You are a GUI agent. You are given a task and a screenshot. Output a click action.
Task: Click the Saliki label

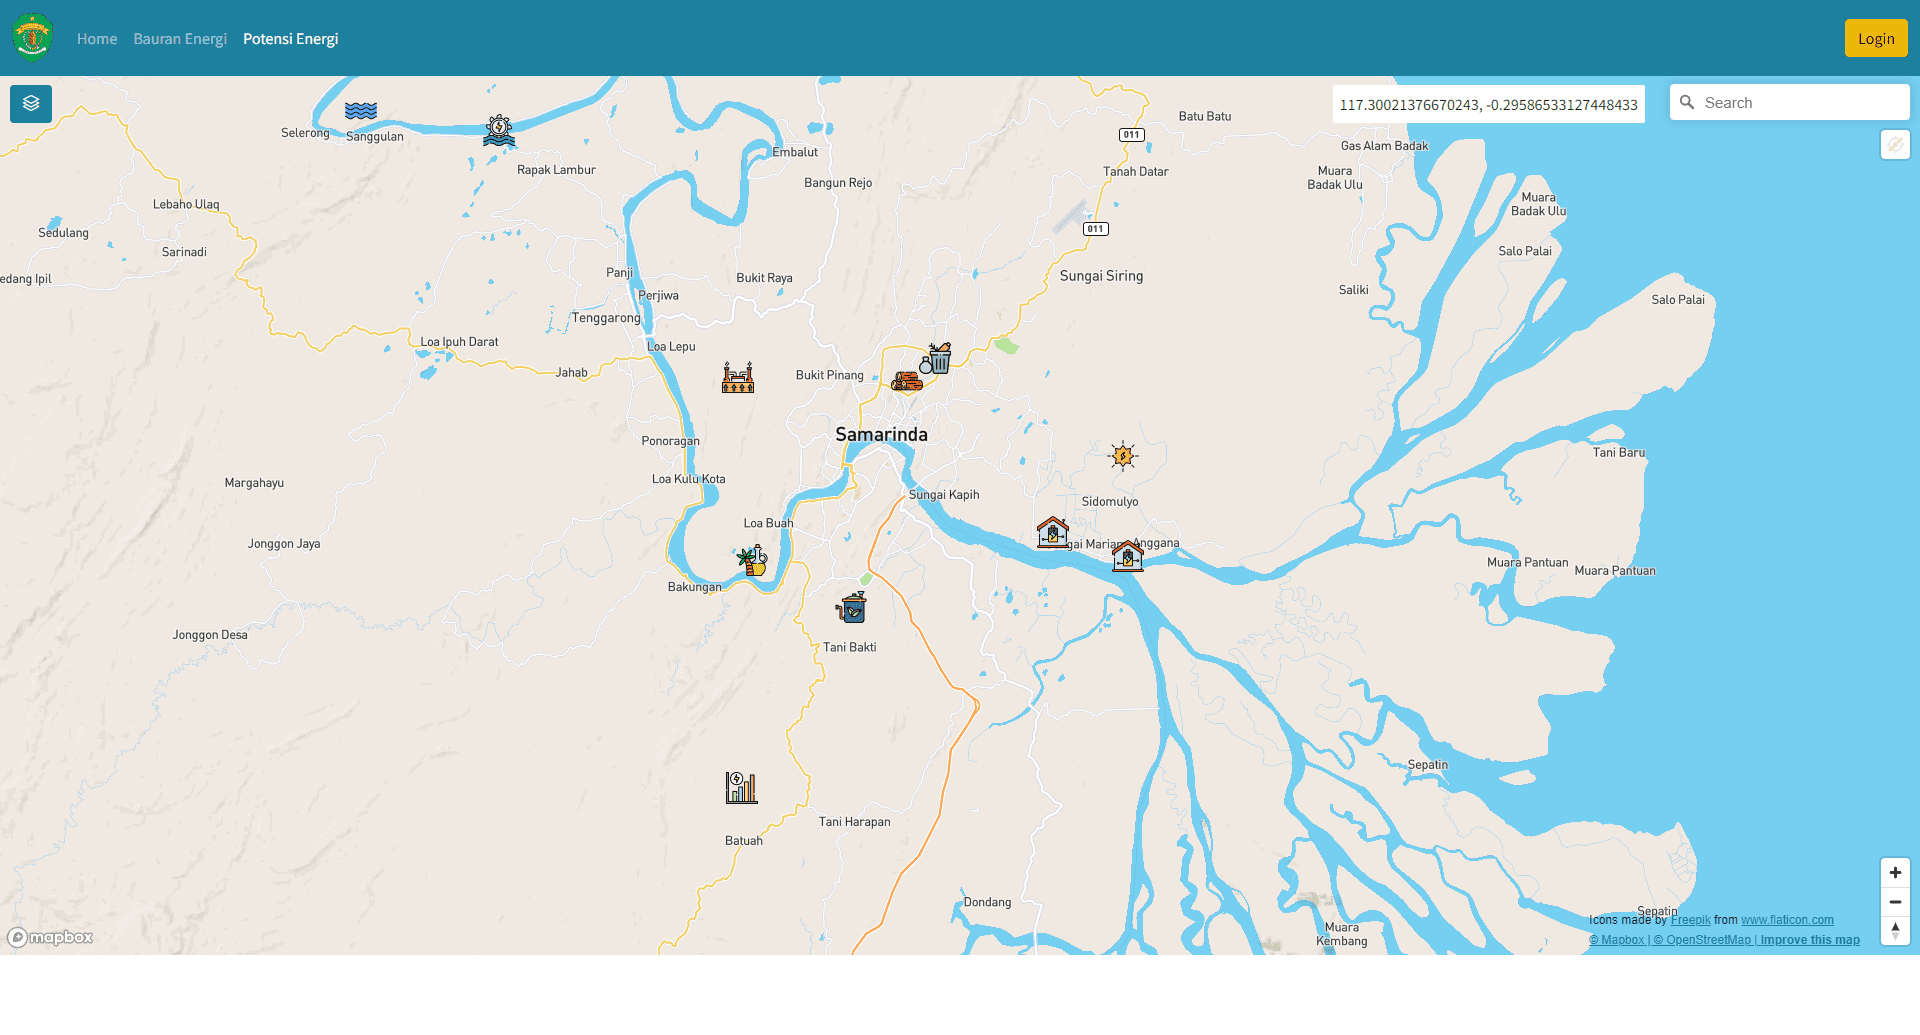(1353, 290)
